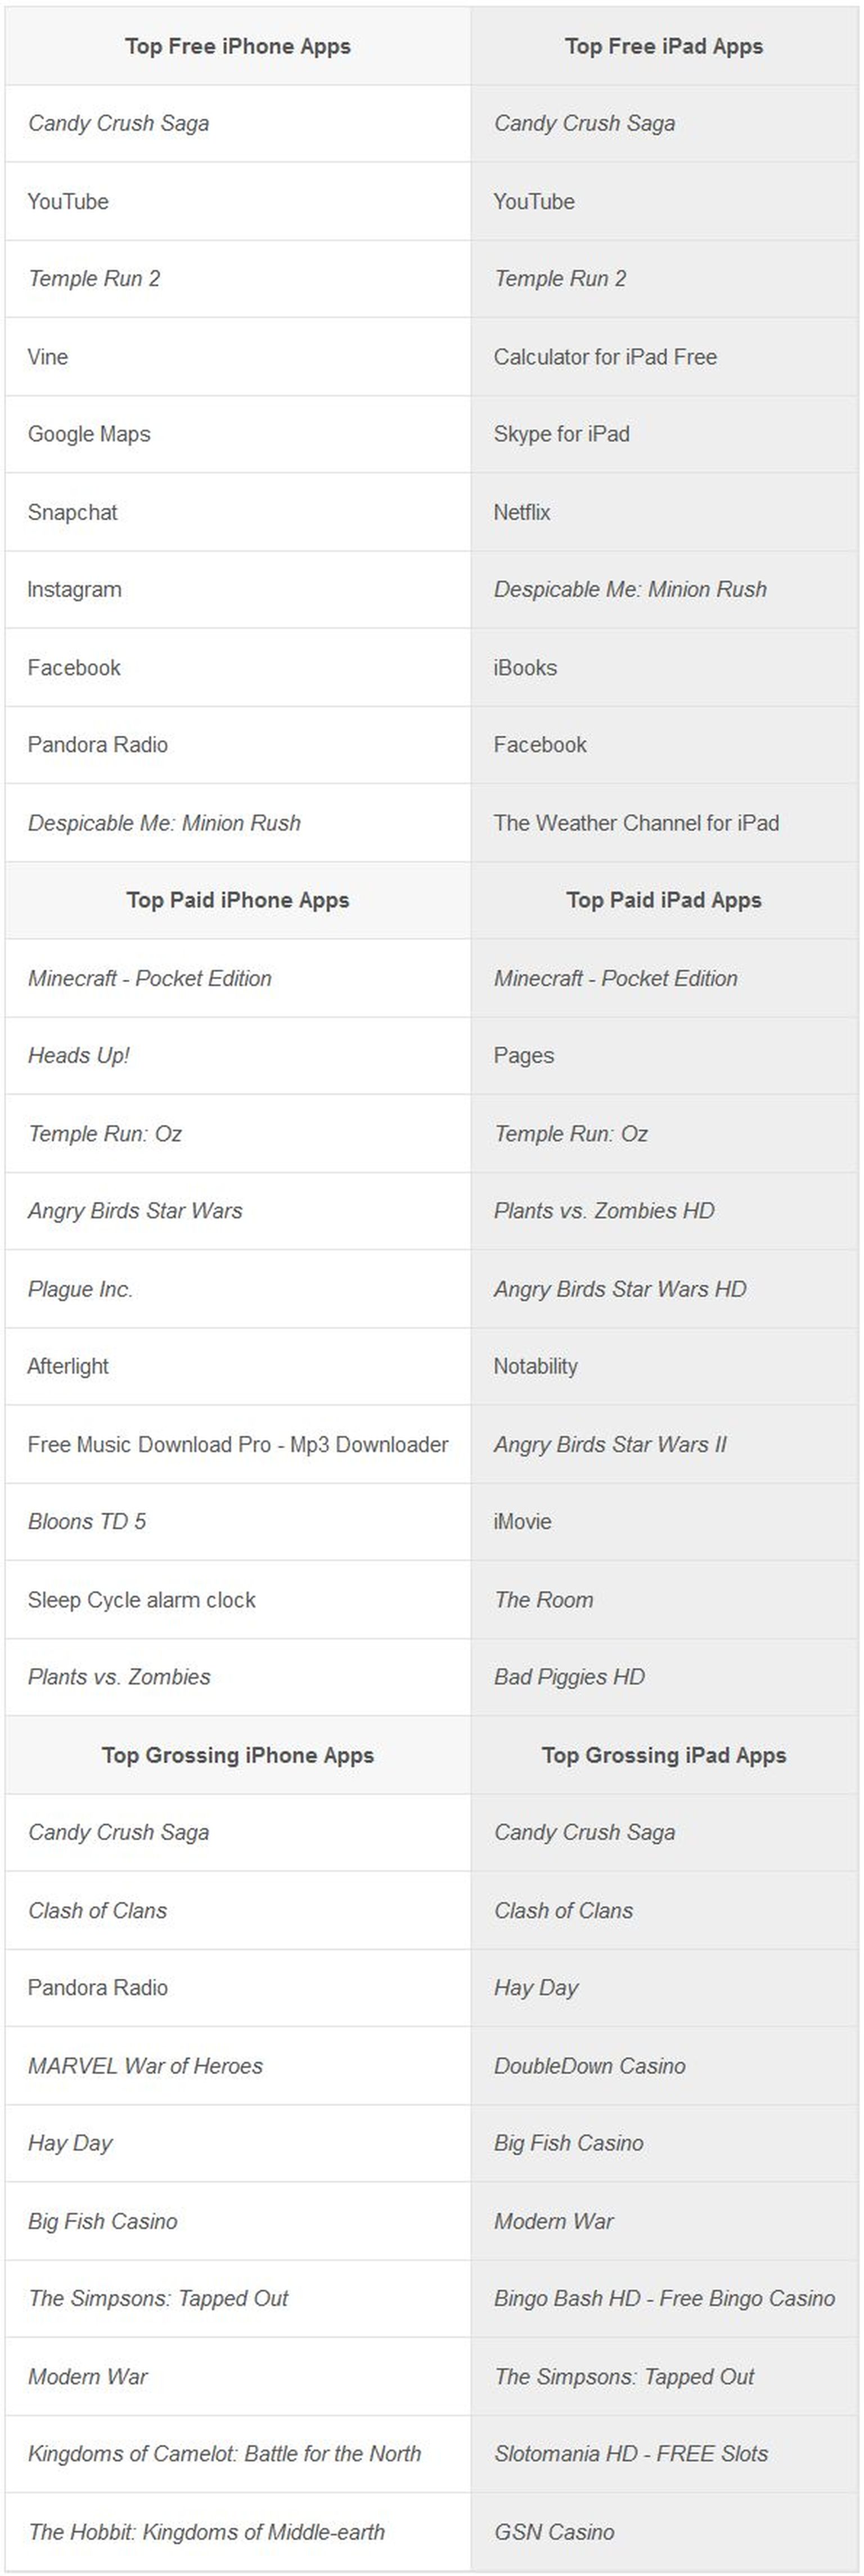864x2576 pixels.
Task: Select Vine in the free iPhone list
Action: click(x=48, y=357)
